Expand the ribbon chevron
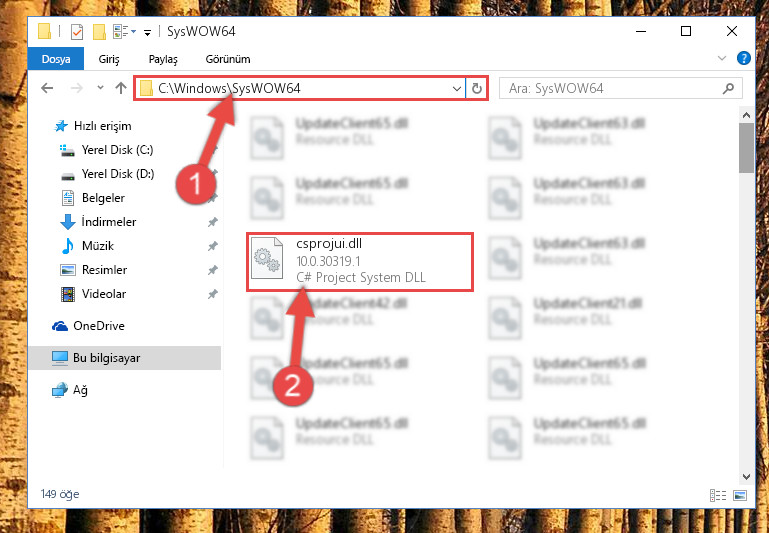Image resolution: width=769 pixels, height=533 pixels. [721, 58]
